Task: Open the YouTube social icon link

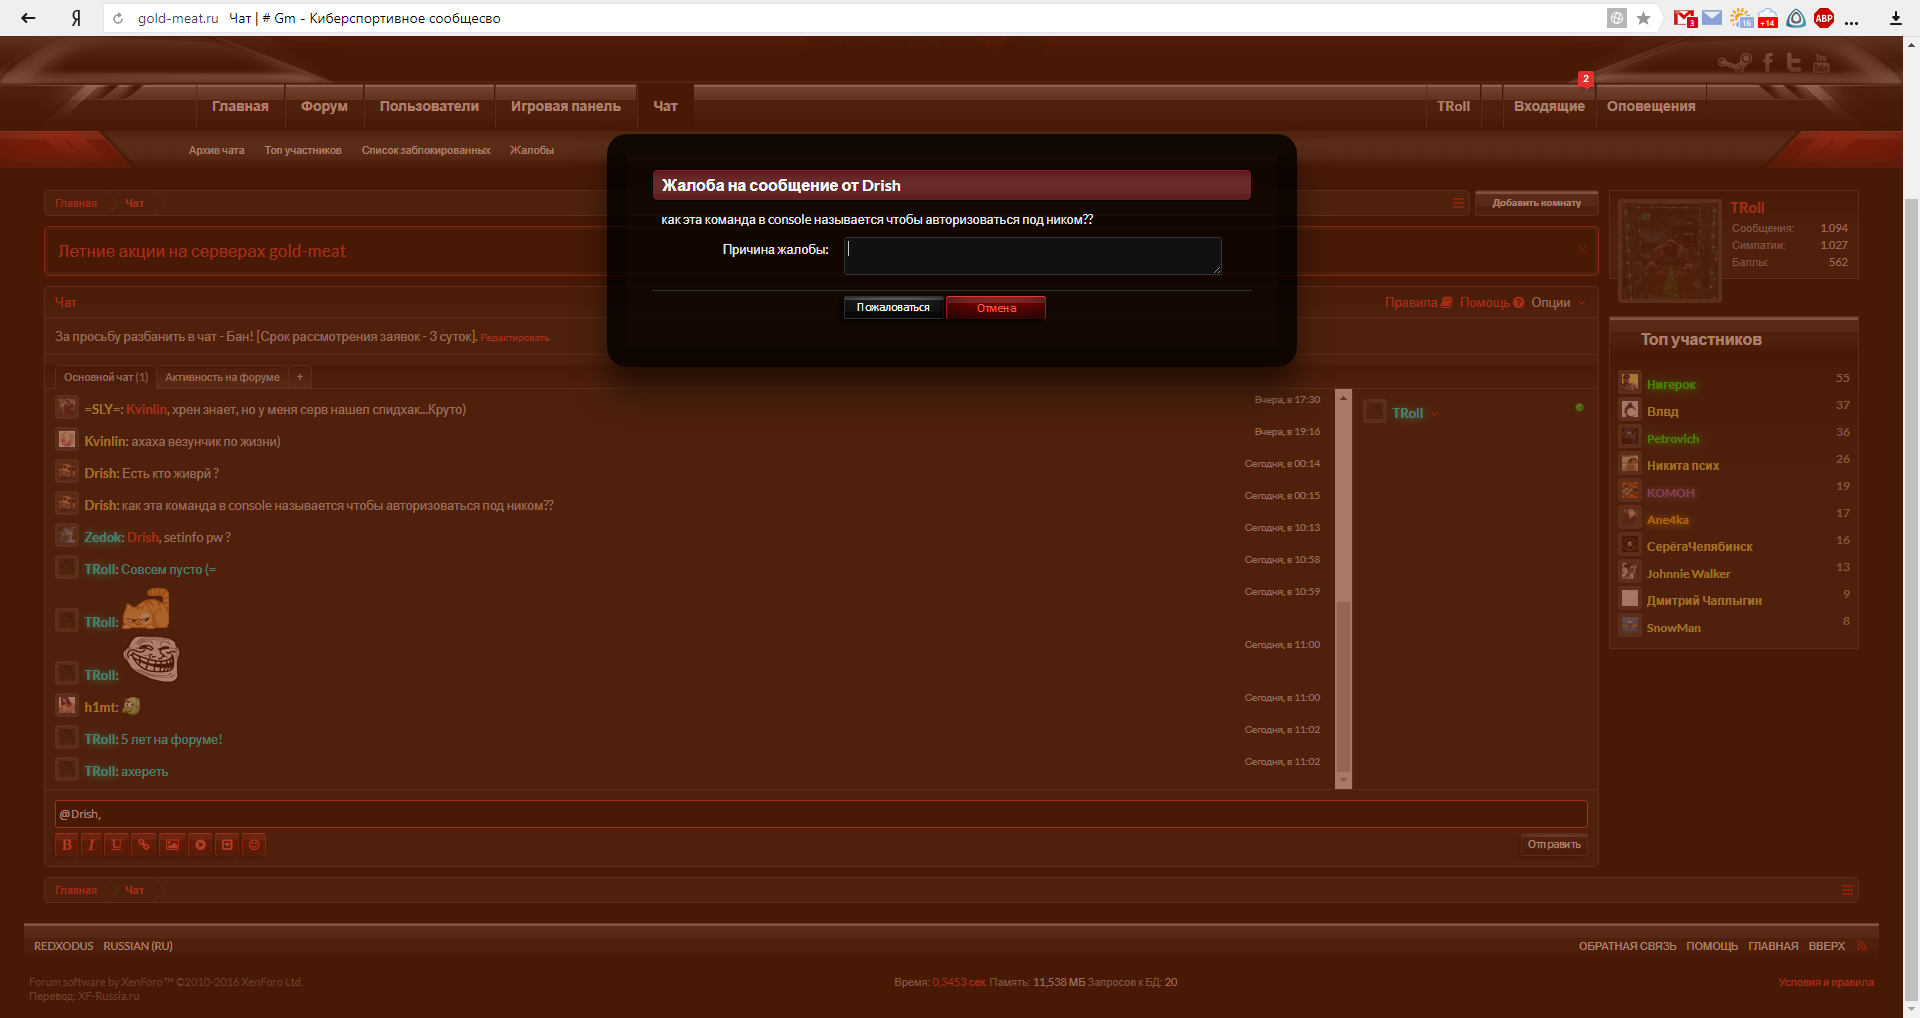Action: [1821, 63]
